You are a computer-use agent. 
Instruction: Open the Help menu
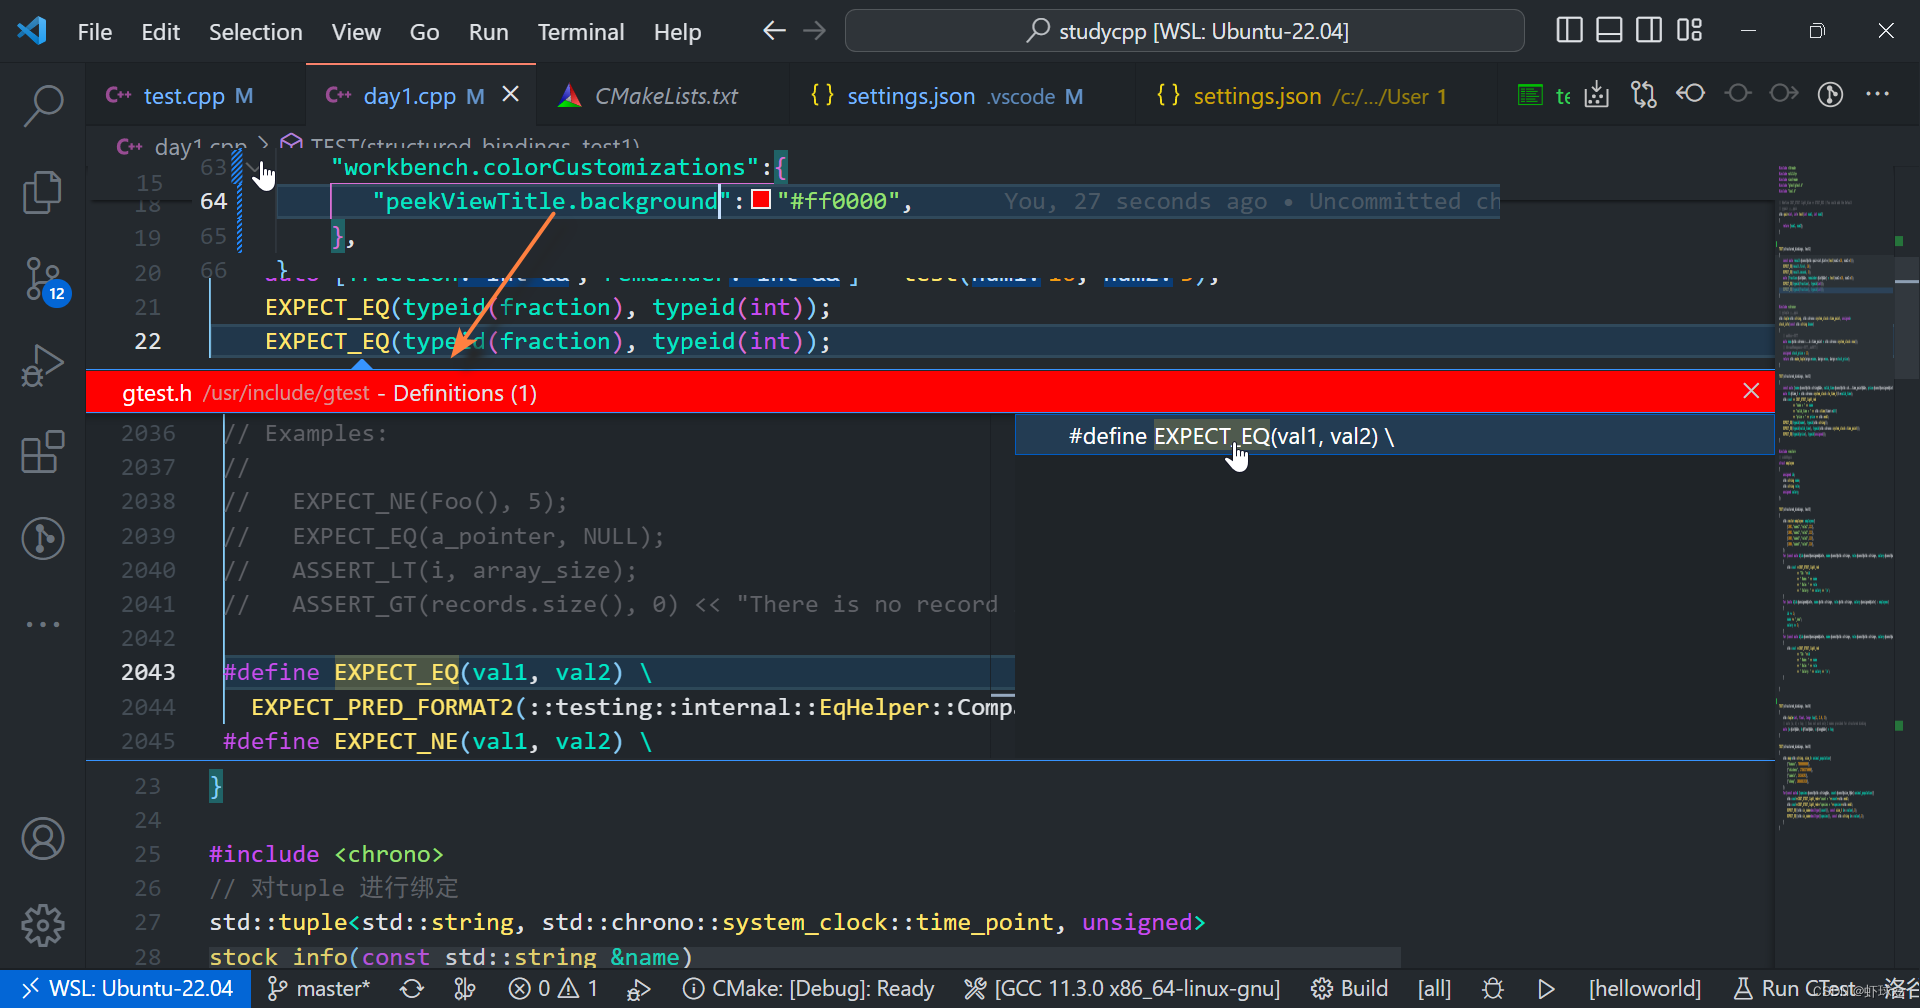(677, 32)
